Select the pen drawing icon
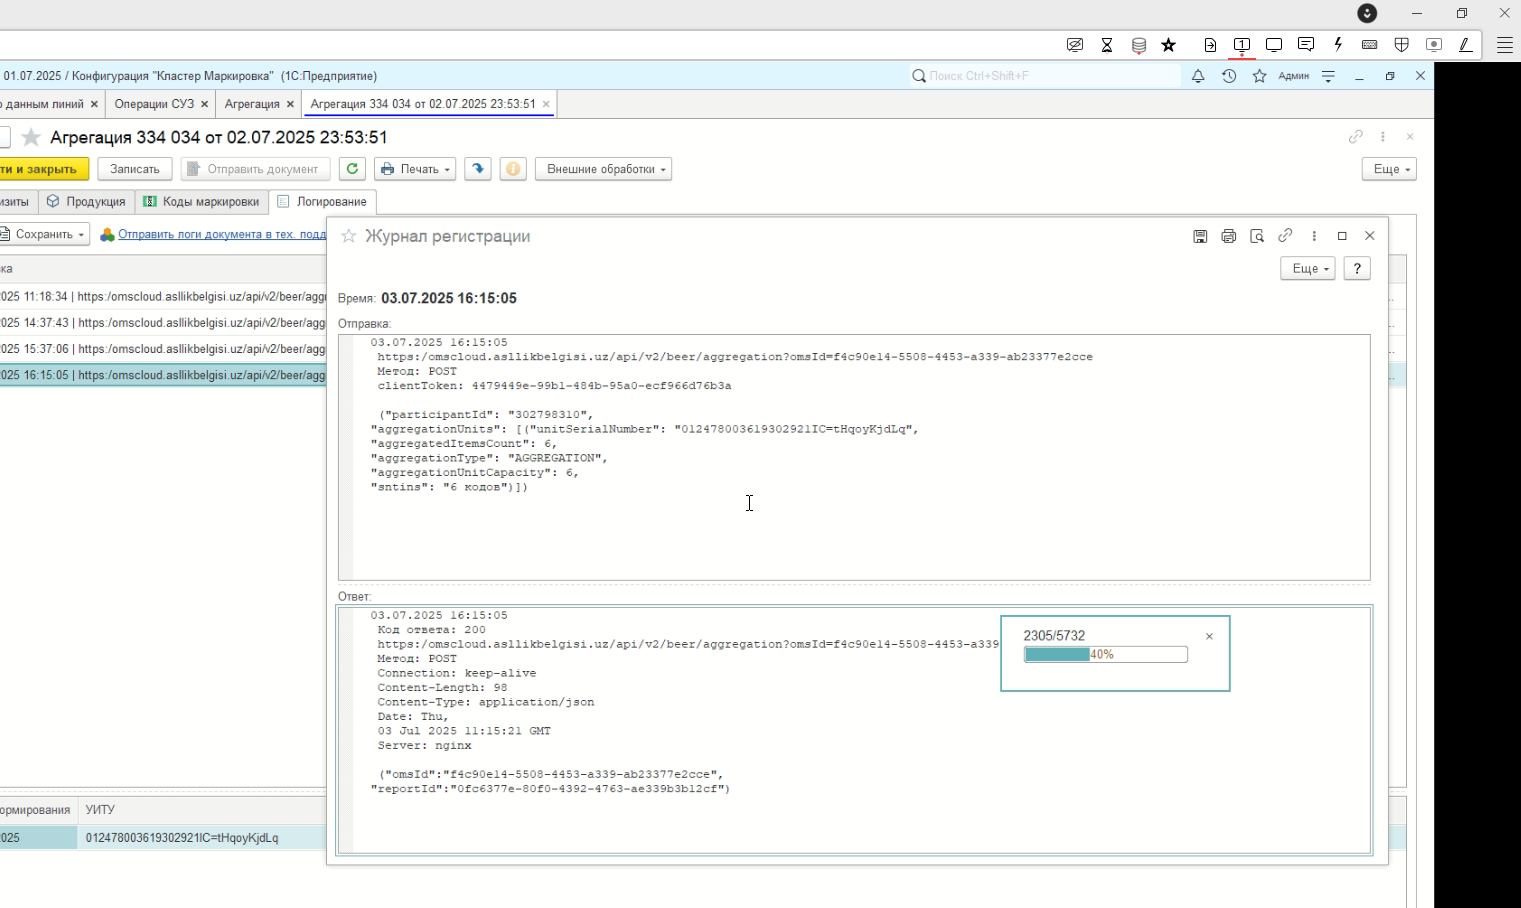The image size is (1521, 908). [1465, 45]
